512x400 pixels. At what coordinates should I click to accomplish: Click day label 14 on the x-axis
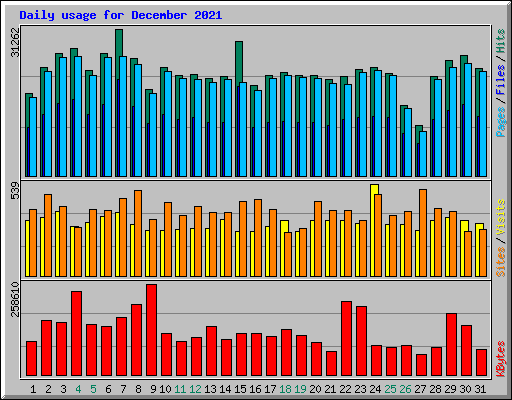pos(225,389)
